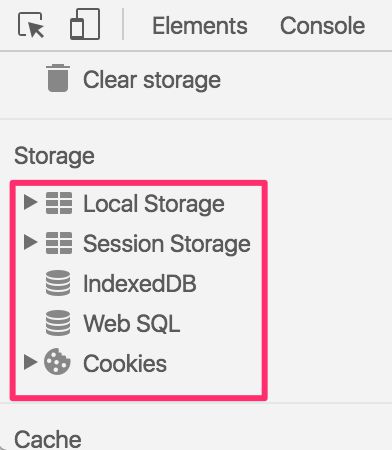Select the Web SQL label
The height and width of the screenshot is (450, 392).
(132, 324)
